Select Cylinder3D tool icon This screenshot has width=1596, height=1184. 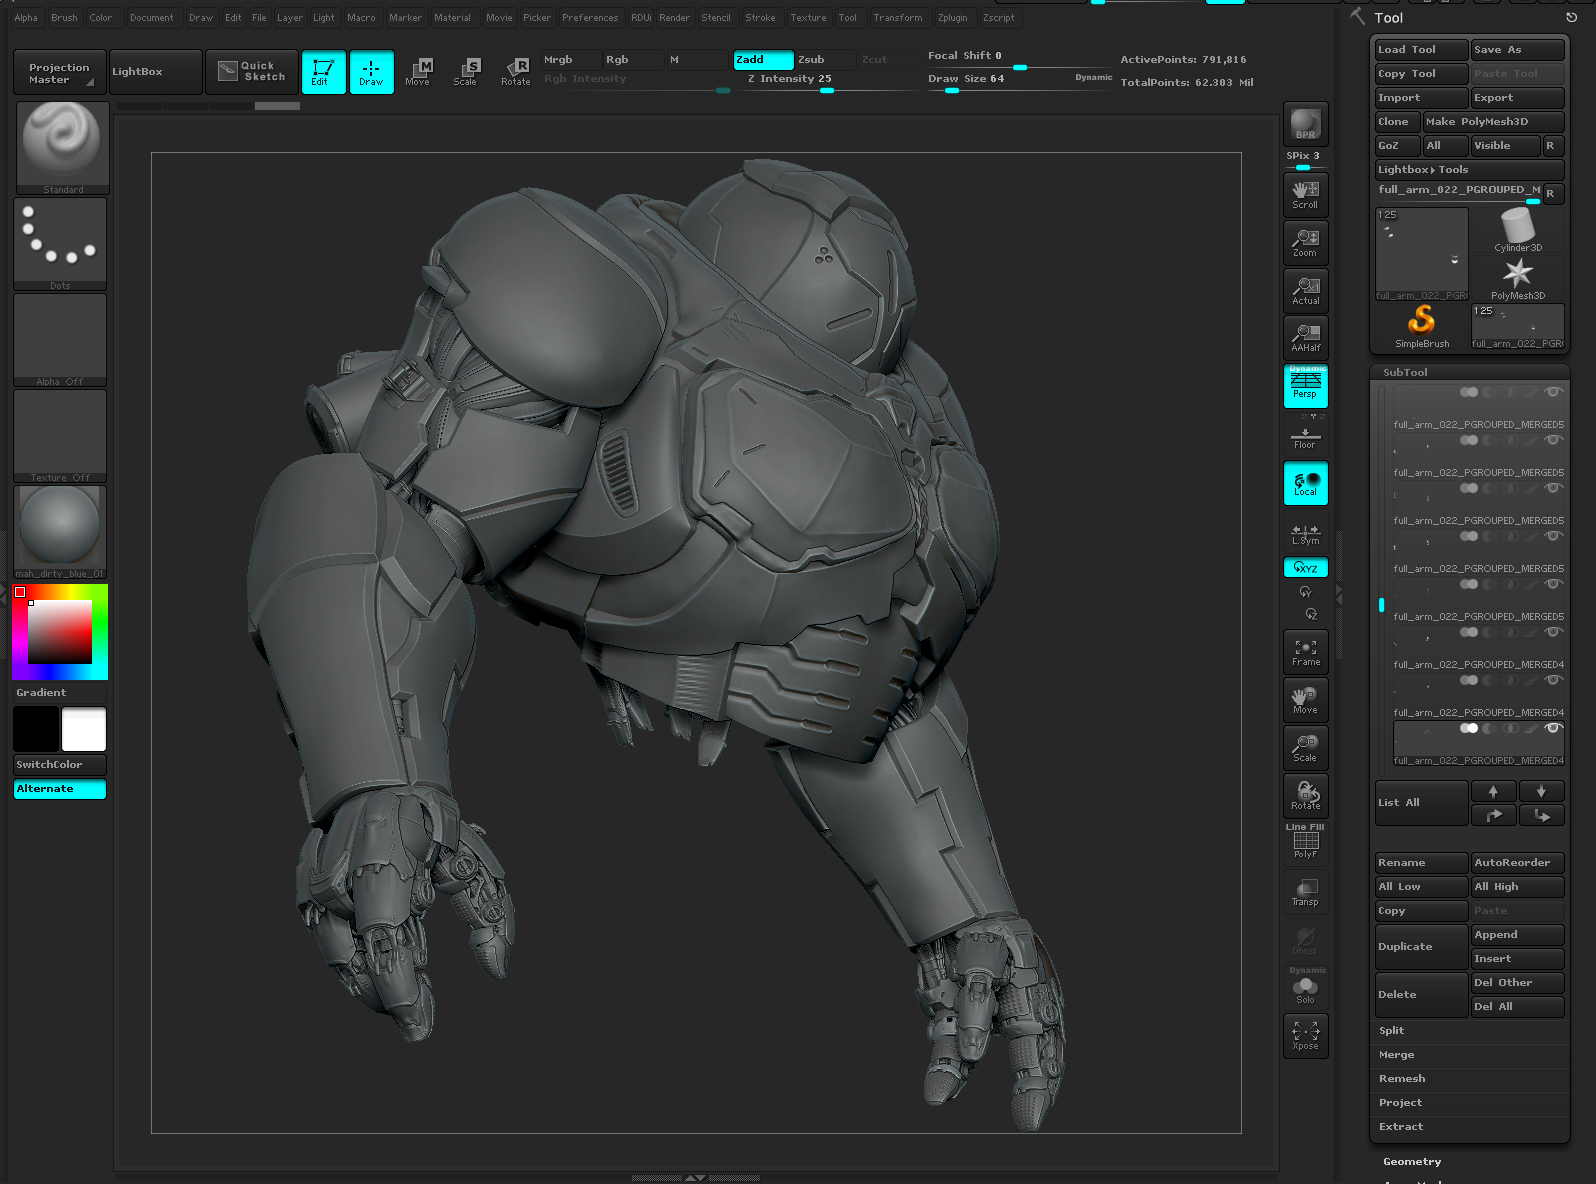[x=1517, y=230]
